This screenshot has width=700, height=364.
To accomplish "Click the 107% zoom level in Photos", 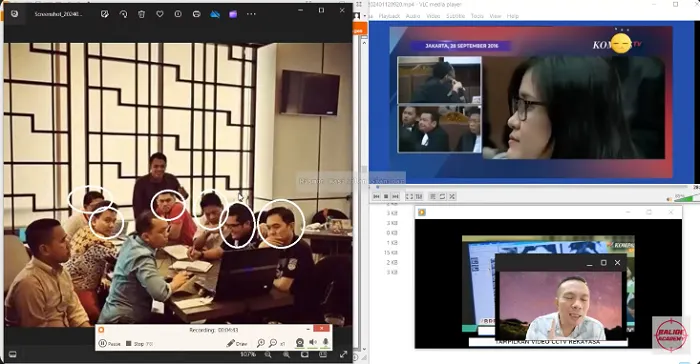I will pos(248,355).
